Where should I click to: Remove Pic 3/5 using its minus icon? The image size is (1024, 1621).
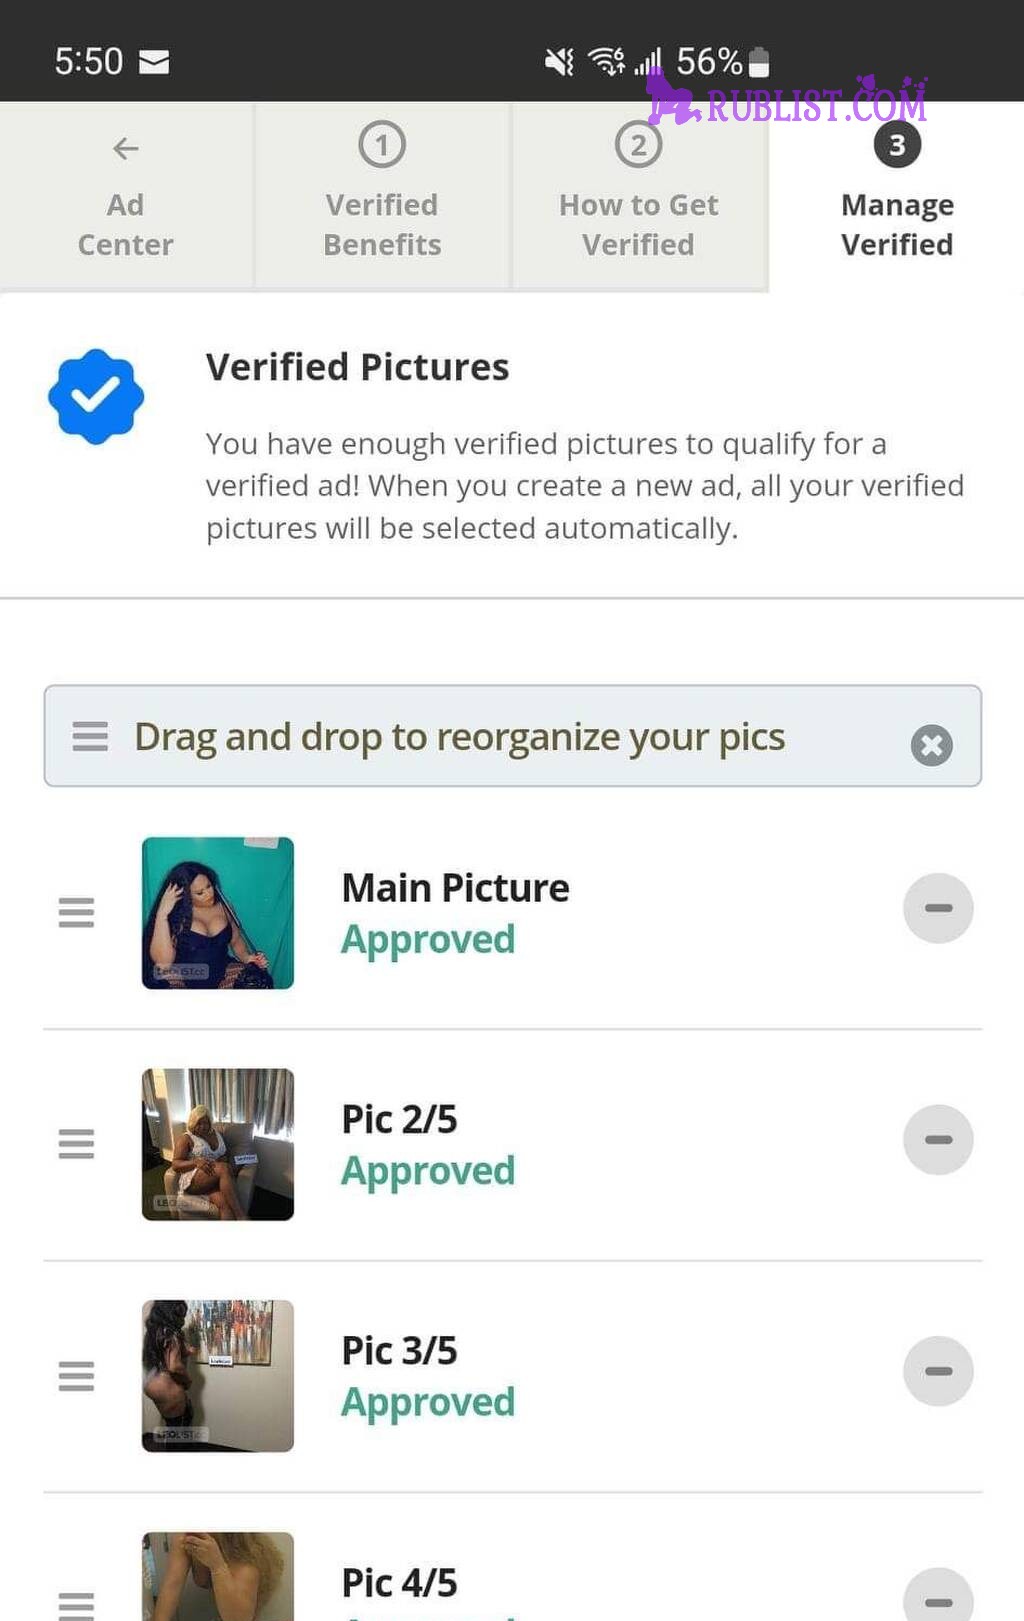tap(938, 1371)
